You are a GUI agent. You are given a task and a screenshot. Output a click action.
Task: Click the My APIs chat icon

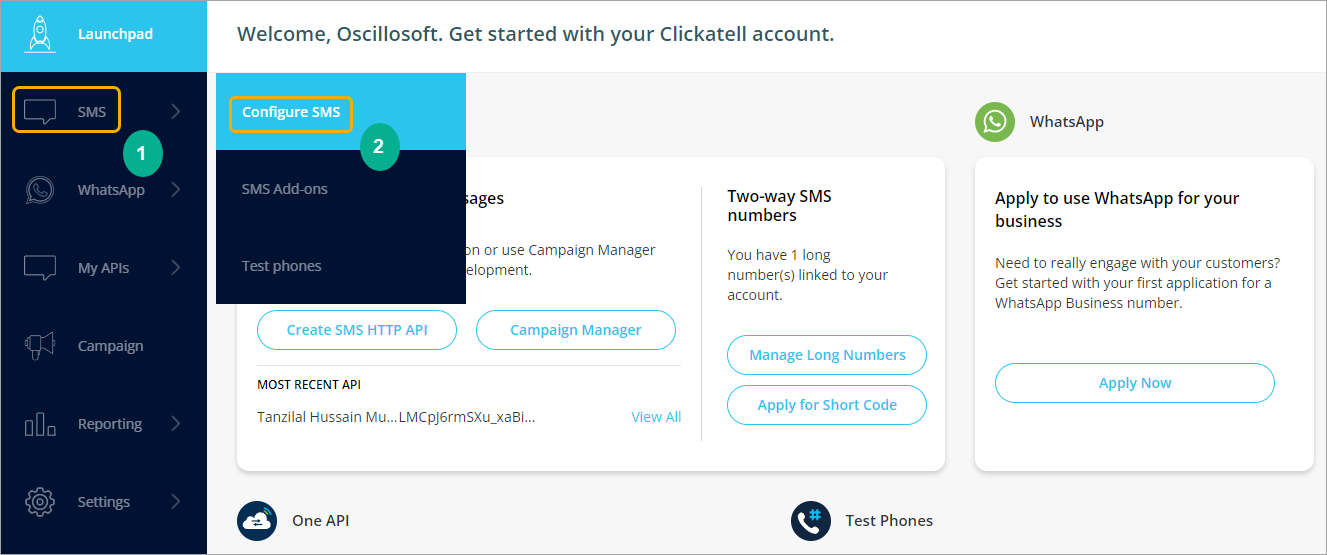40,268
